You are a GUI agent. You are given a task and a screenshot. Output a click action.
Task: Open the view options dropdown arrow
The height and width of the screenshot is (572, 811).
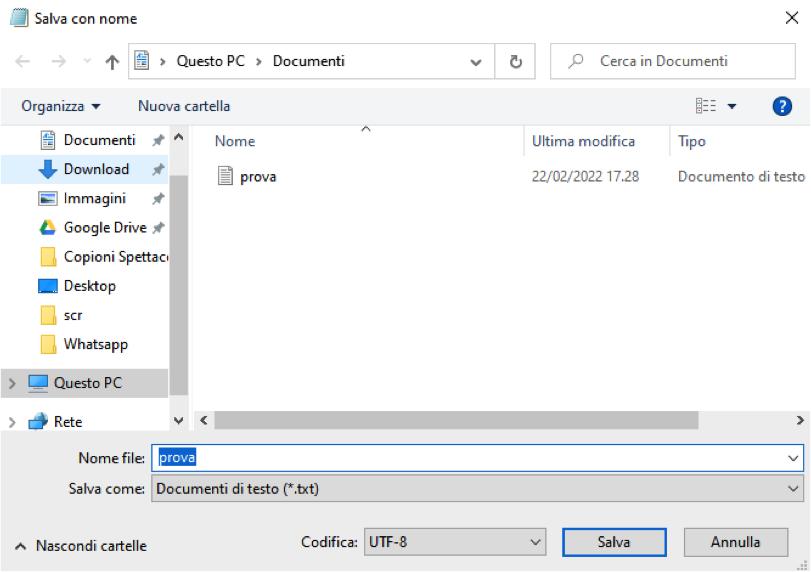tap(732, 107)
